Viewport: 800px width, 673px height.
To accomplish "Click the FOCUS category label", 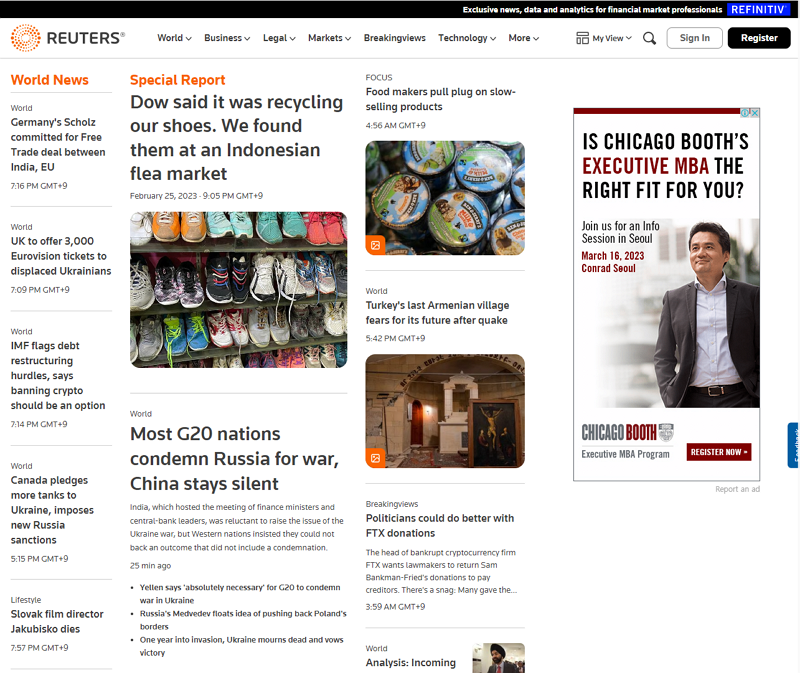I will tap(379, 78).
